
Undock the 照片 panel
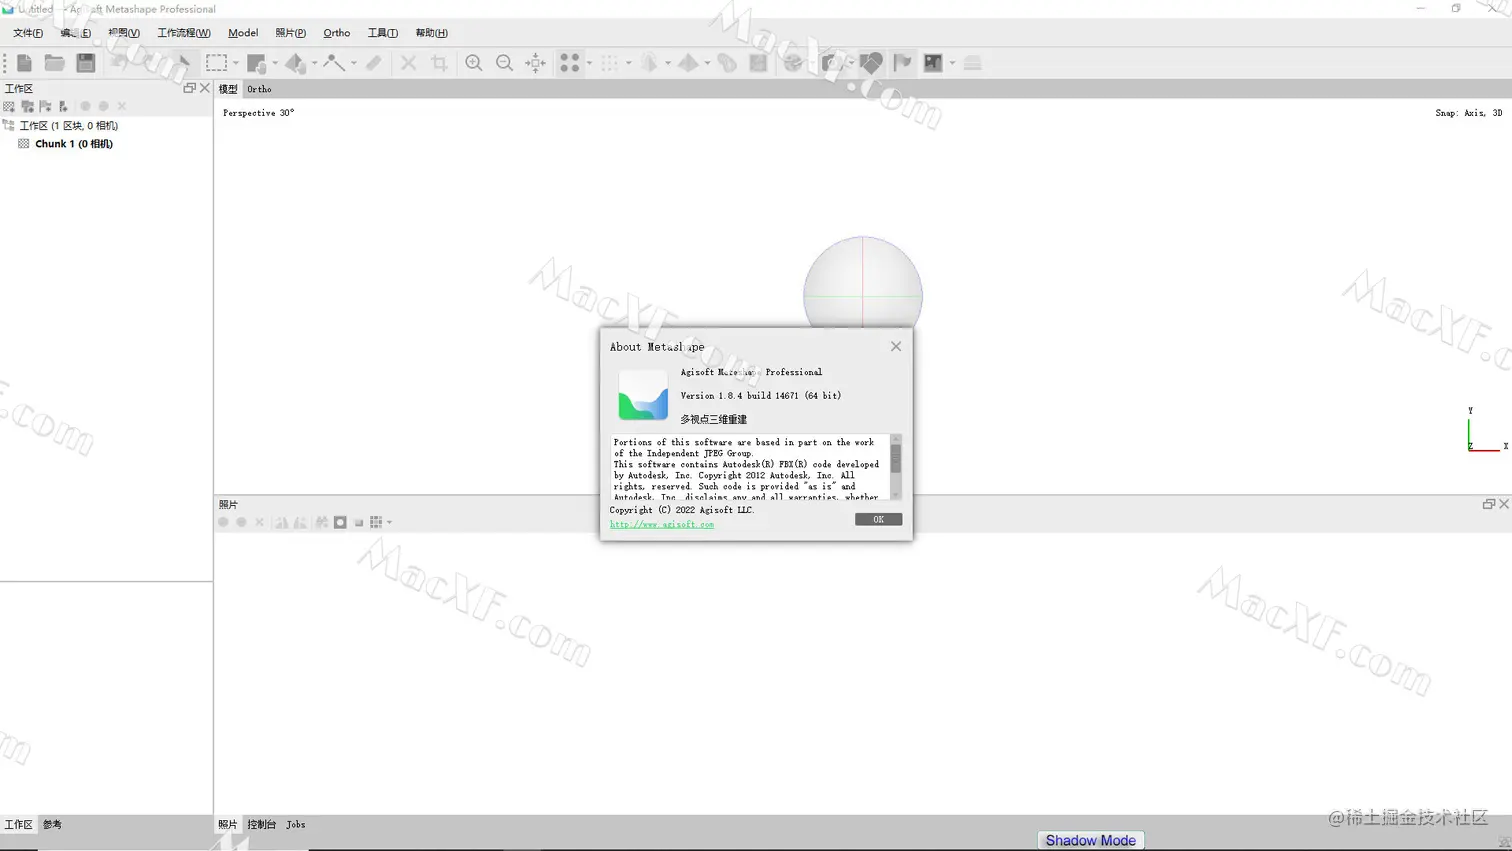pos(1488,504)
